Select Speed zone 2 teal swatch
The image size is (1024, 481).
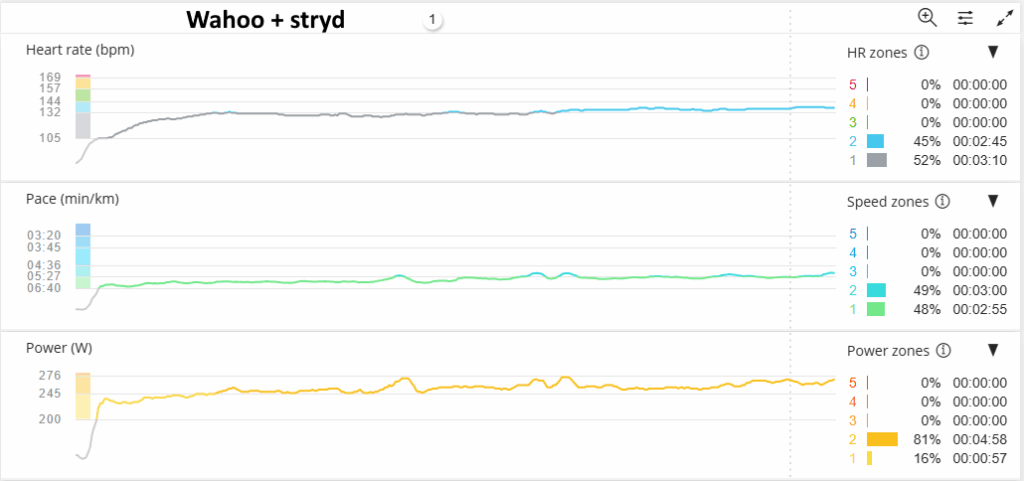876,290
